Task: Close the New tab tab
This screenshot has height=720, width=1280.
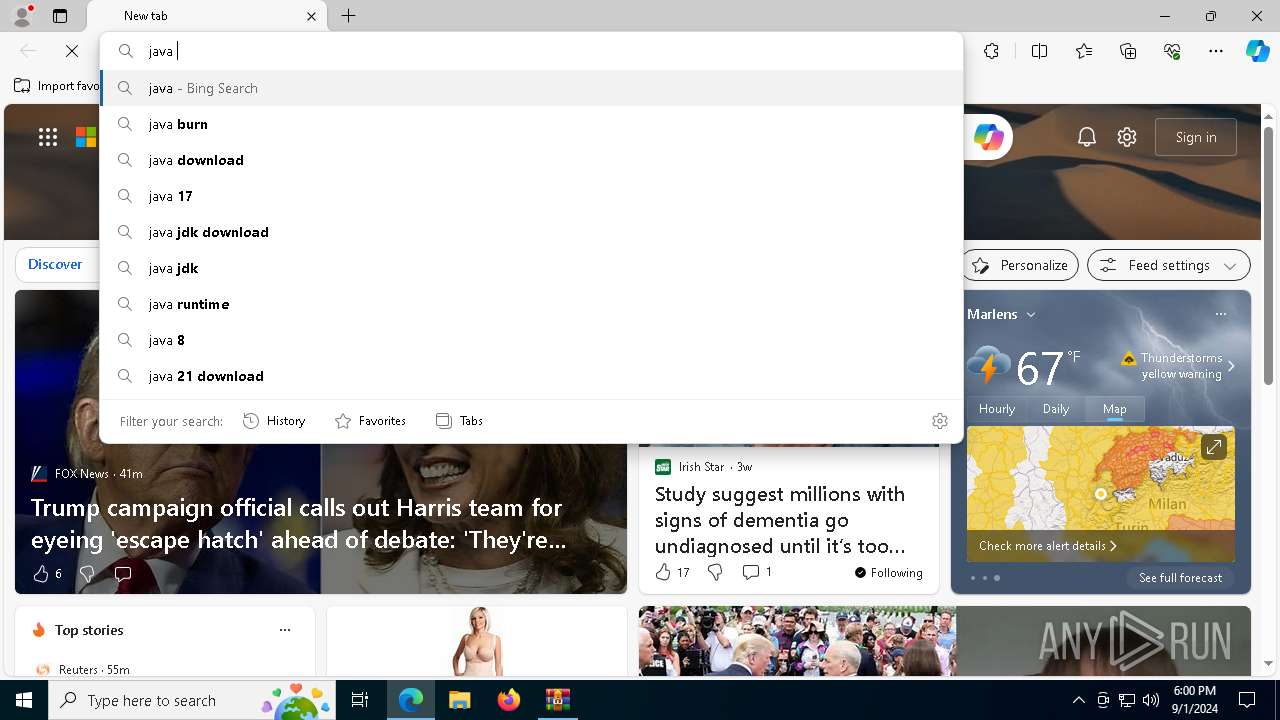Action: (311, 16)
